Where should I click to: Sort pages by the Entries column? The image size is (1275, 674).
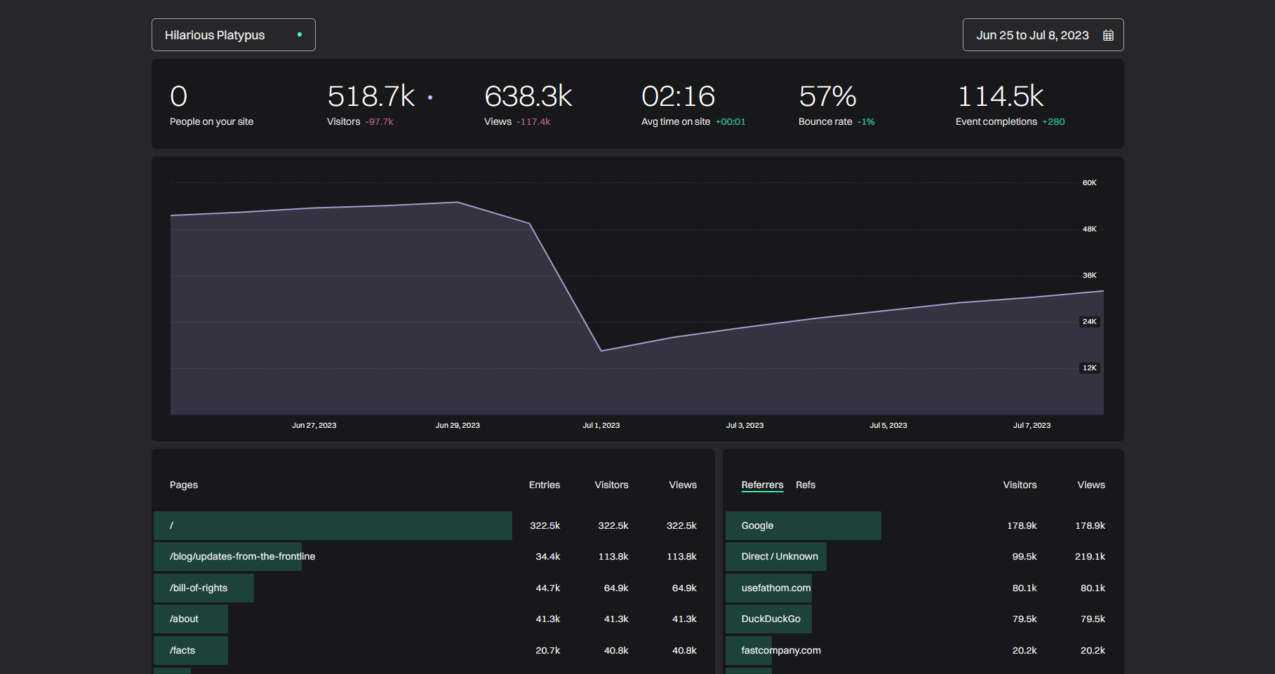click(544, 485)
